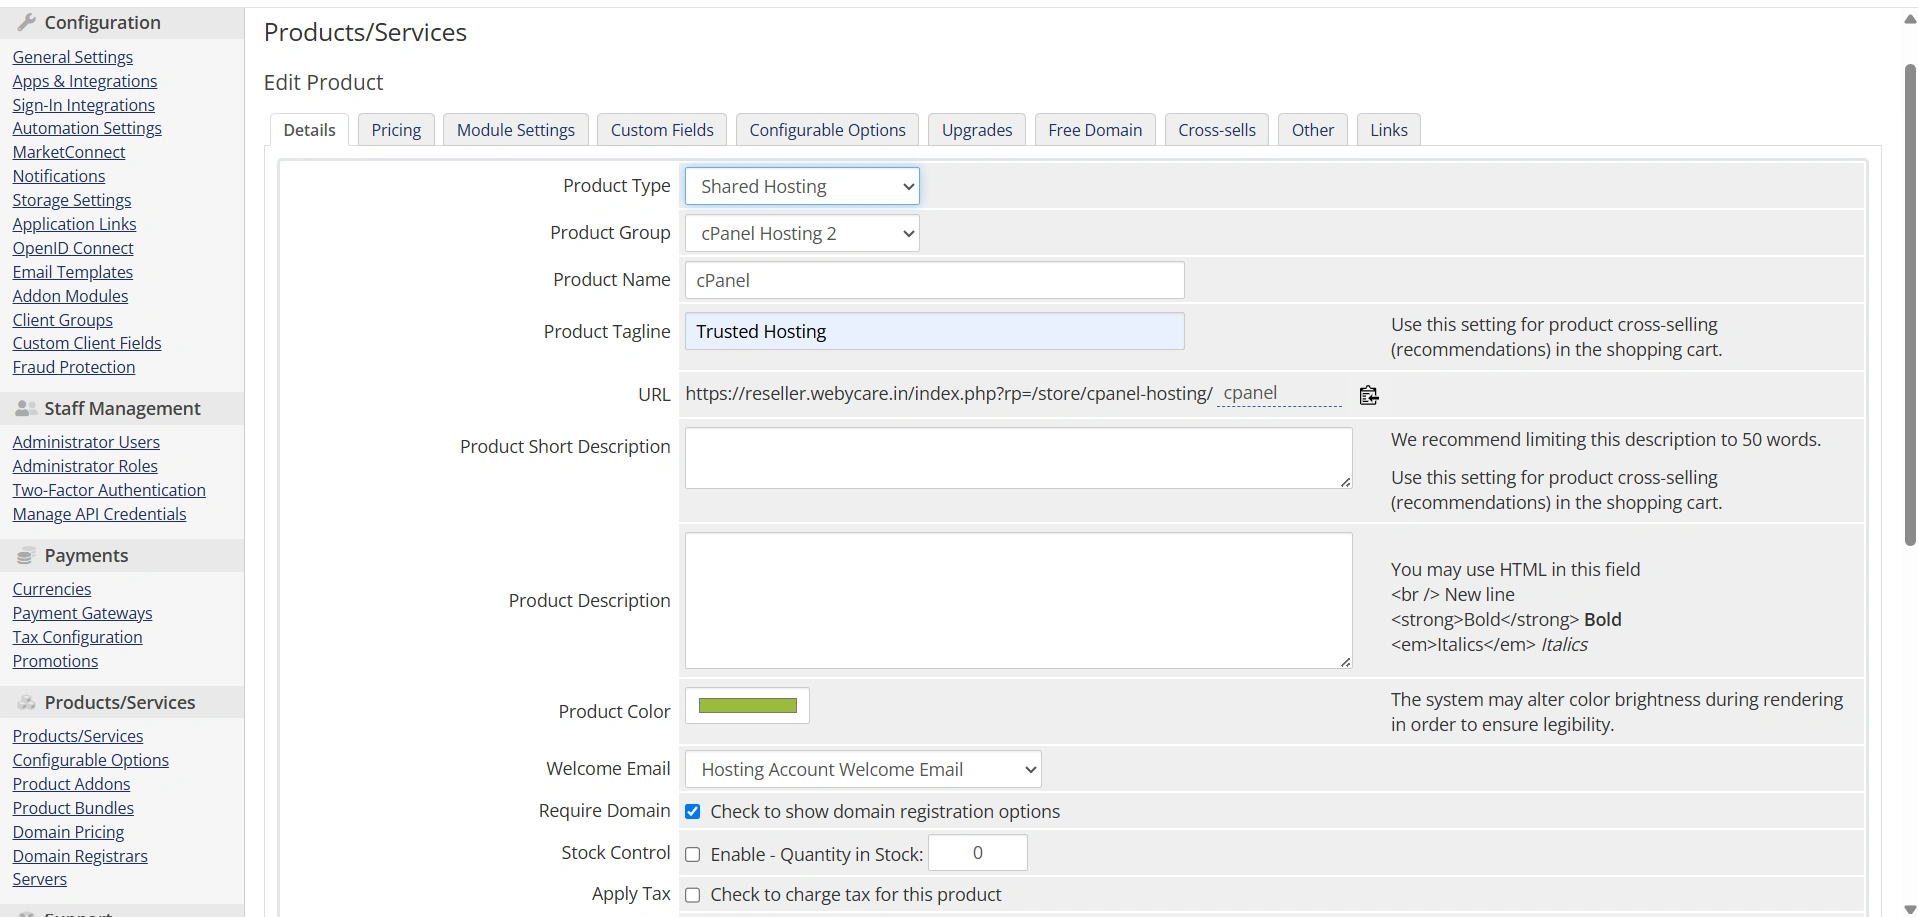
Task: Go to Domain Registrars
Action: 80,856
